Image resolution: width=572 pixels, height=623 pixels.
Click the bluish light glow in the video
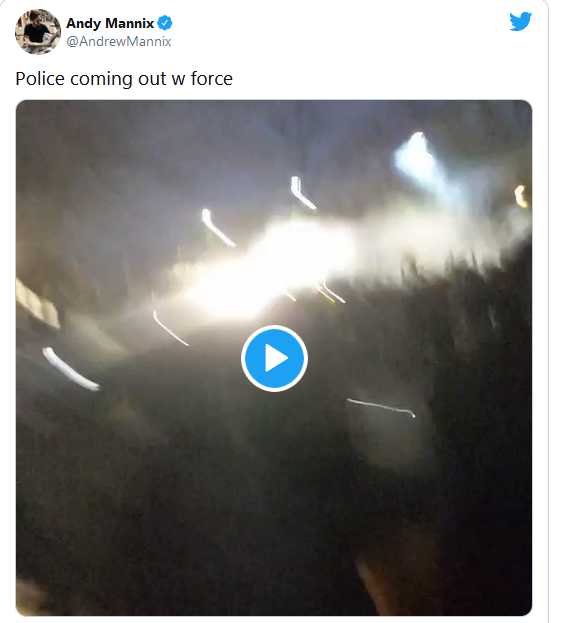(417, 159)
